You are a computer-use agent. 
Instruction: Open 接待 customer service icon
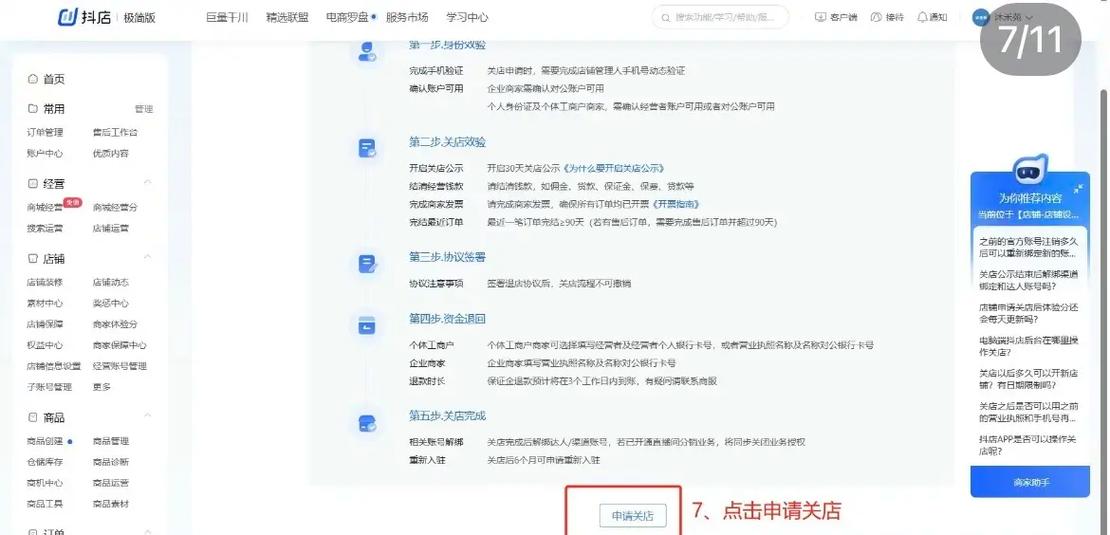click(x=876, y=17)
